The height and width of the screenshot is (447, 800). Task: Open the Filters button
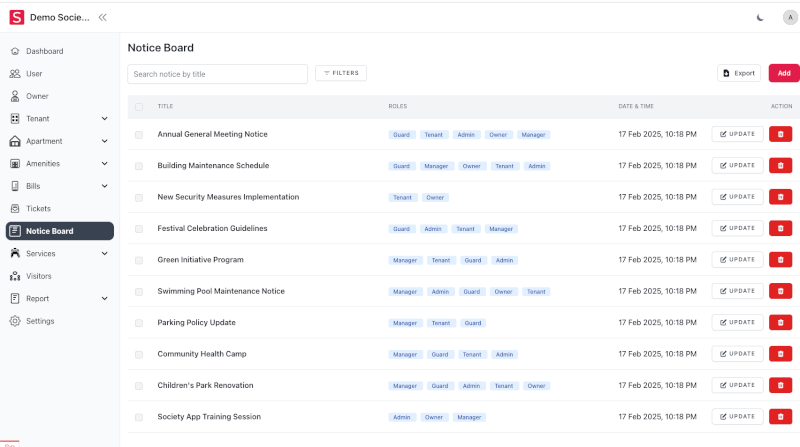pos(341,73)
